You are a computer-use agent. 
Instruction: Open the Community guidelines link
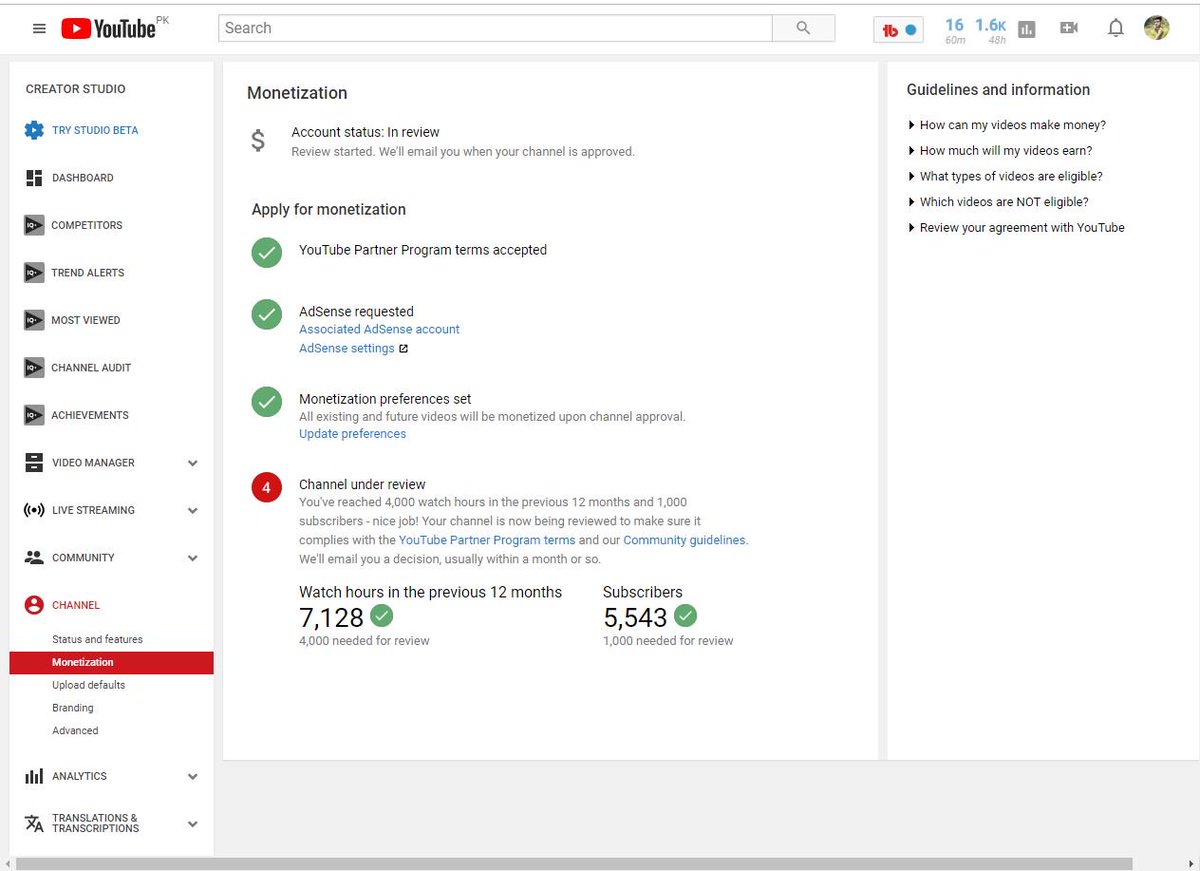pyautogui.click(x=684, y=540)
